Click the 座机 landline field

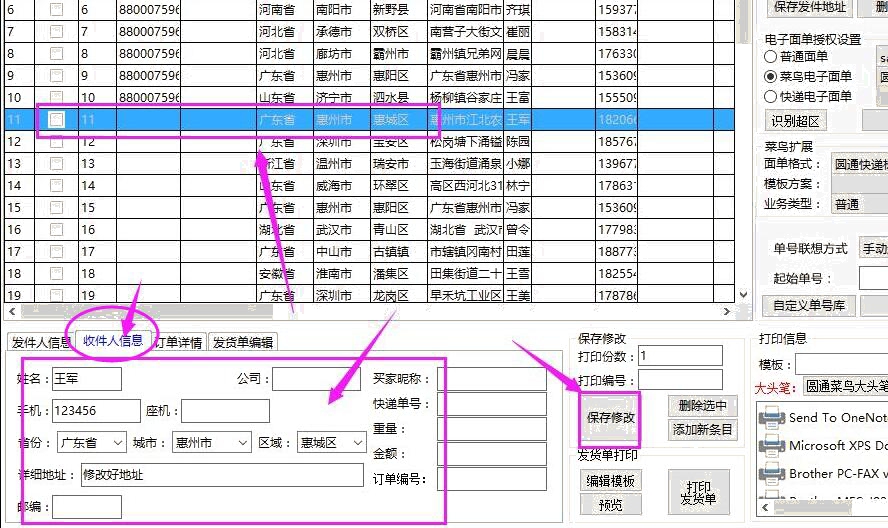coord(225,411)
